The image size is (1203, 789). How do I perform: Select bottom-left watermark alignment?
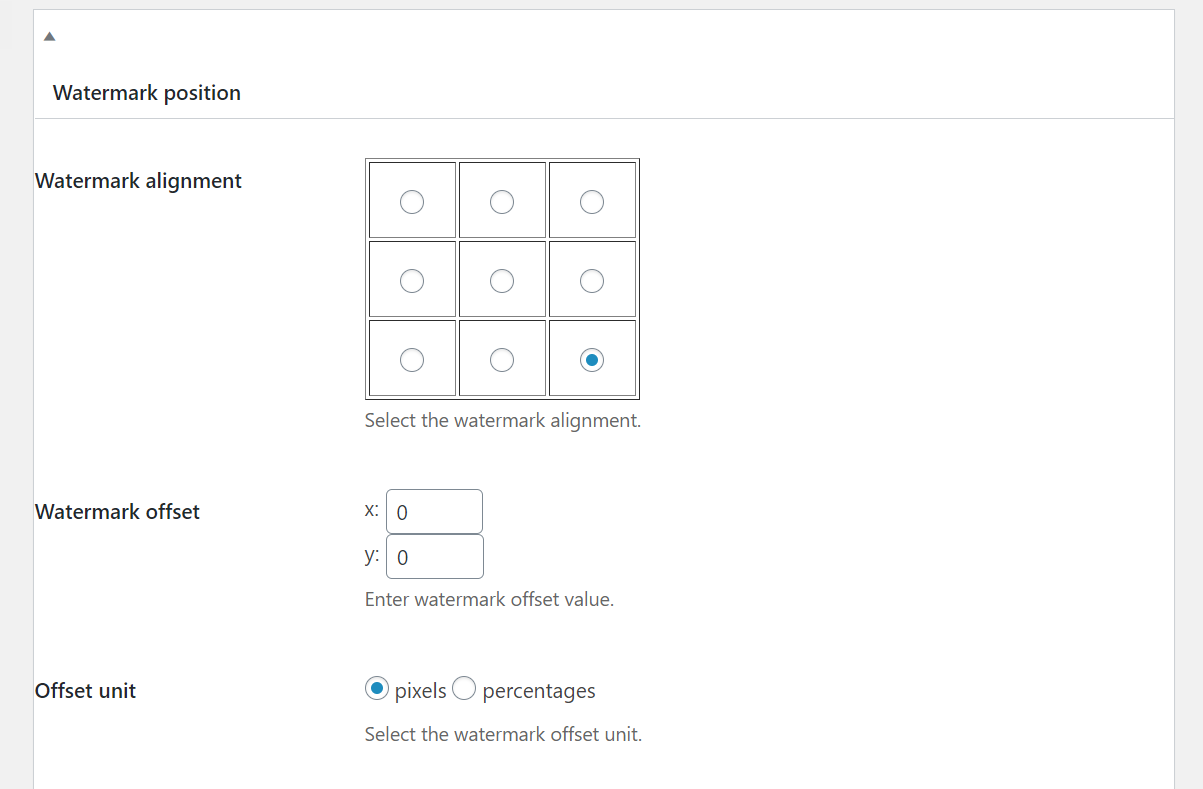coord(411,359)
